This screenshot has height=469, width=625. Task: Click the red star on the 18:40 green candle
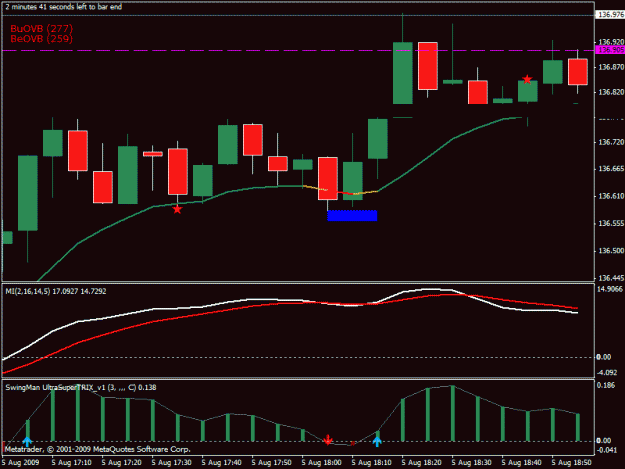point(527,79)
